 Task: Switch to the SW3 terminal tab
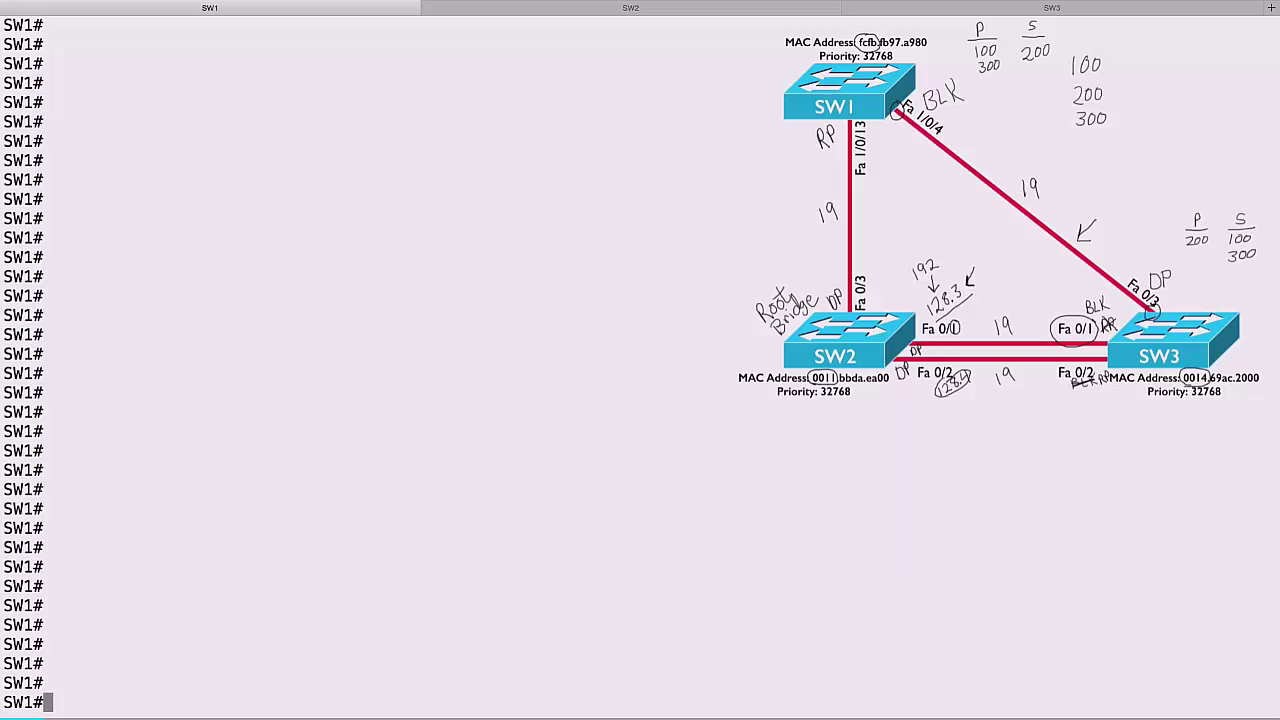pos(1051,8)
